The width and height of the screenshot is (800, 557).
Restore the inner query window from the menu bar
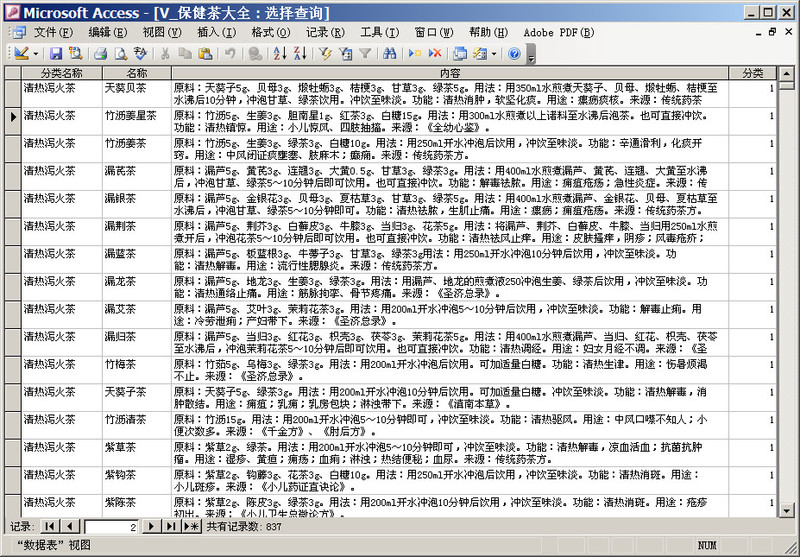click(x=772, y=32)
